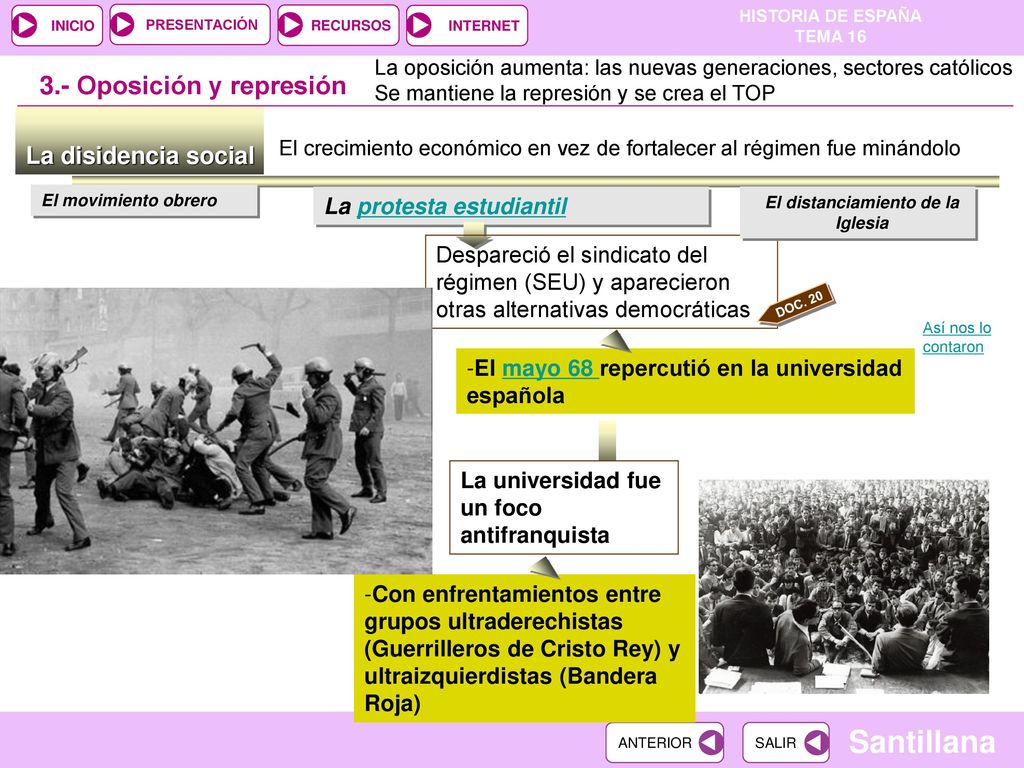
Task: Follow the 'protesta estudiantil' link
Action: (462, 206)
